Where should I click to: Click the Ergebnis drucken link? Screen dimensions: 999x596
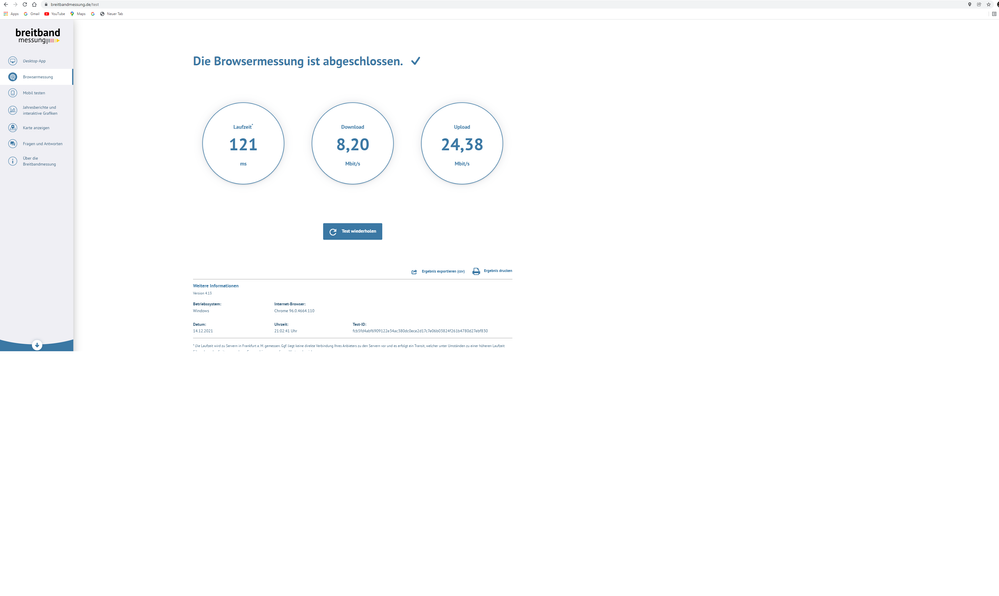pyautogui.click(x=498, y=271)
